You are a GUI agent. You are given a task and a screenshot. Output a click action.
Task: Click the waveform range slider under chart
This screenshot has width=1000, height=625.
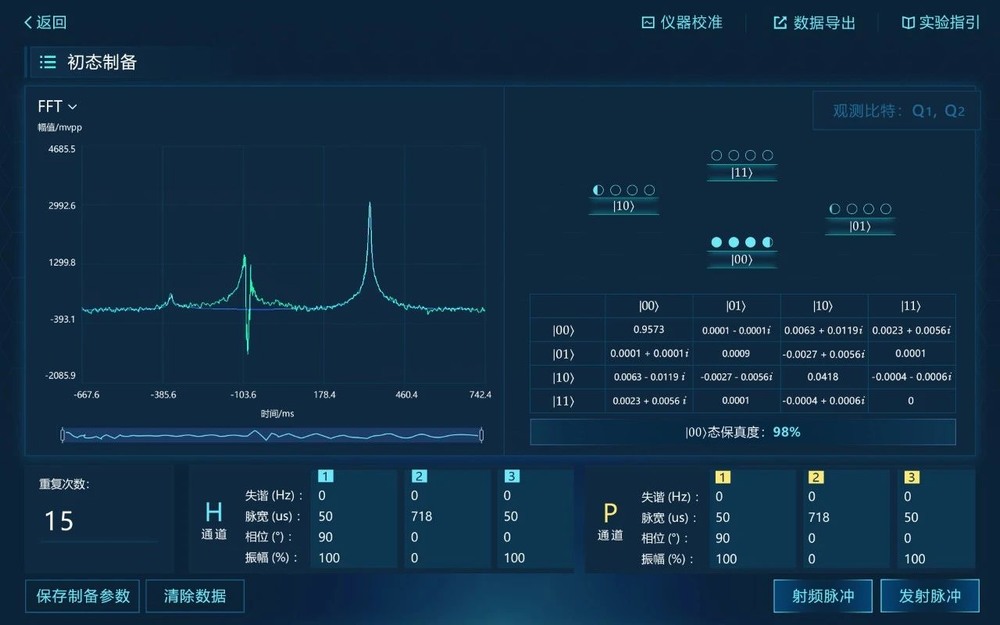[x=271, y=435]
